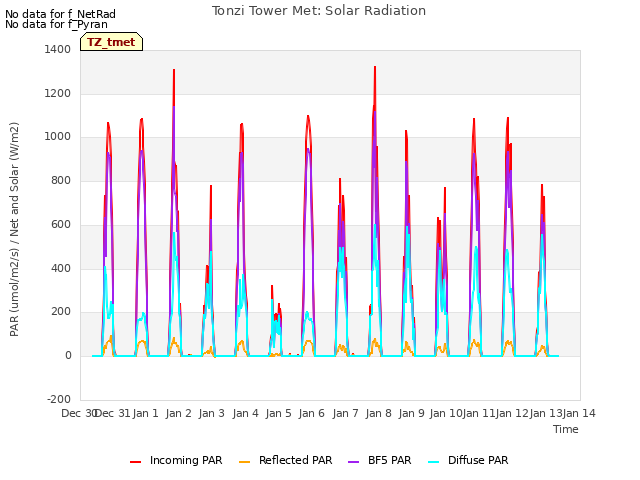Click the cyan Diffuse PAR legend swatch
Screen dimensions: 640x480
coord(433,462)
